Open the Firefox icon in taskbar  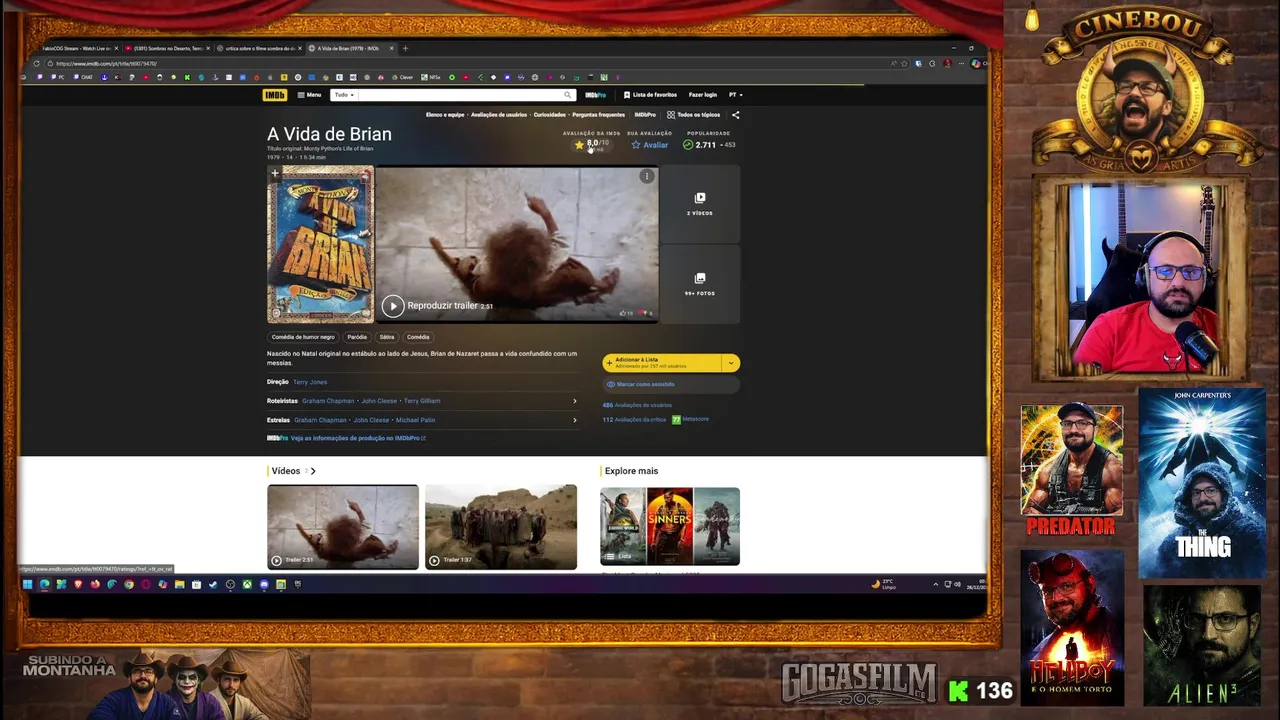[95, 584]
